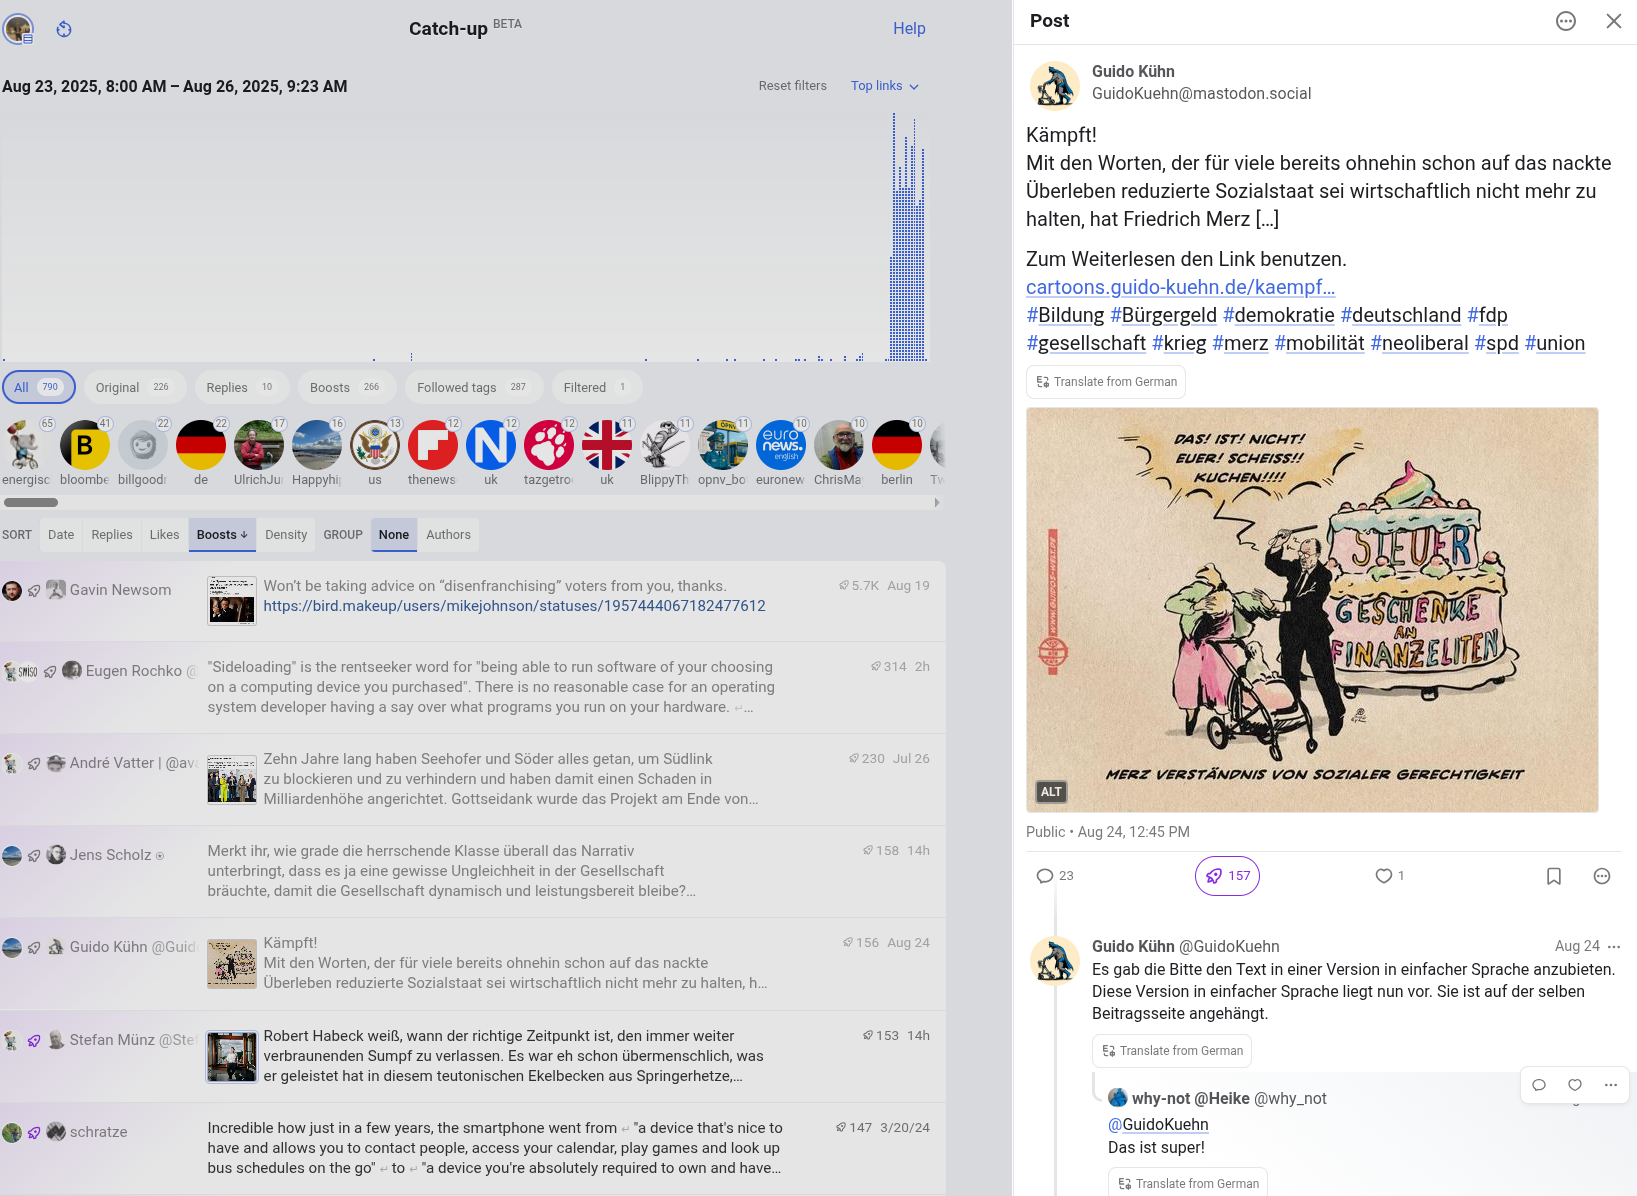The height and width of the screenshot is (1196, 1637).
Task: Click the refresh catch-up icon beside profile avatar
Action: (x=64, y=29)
